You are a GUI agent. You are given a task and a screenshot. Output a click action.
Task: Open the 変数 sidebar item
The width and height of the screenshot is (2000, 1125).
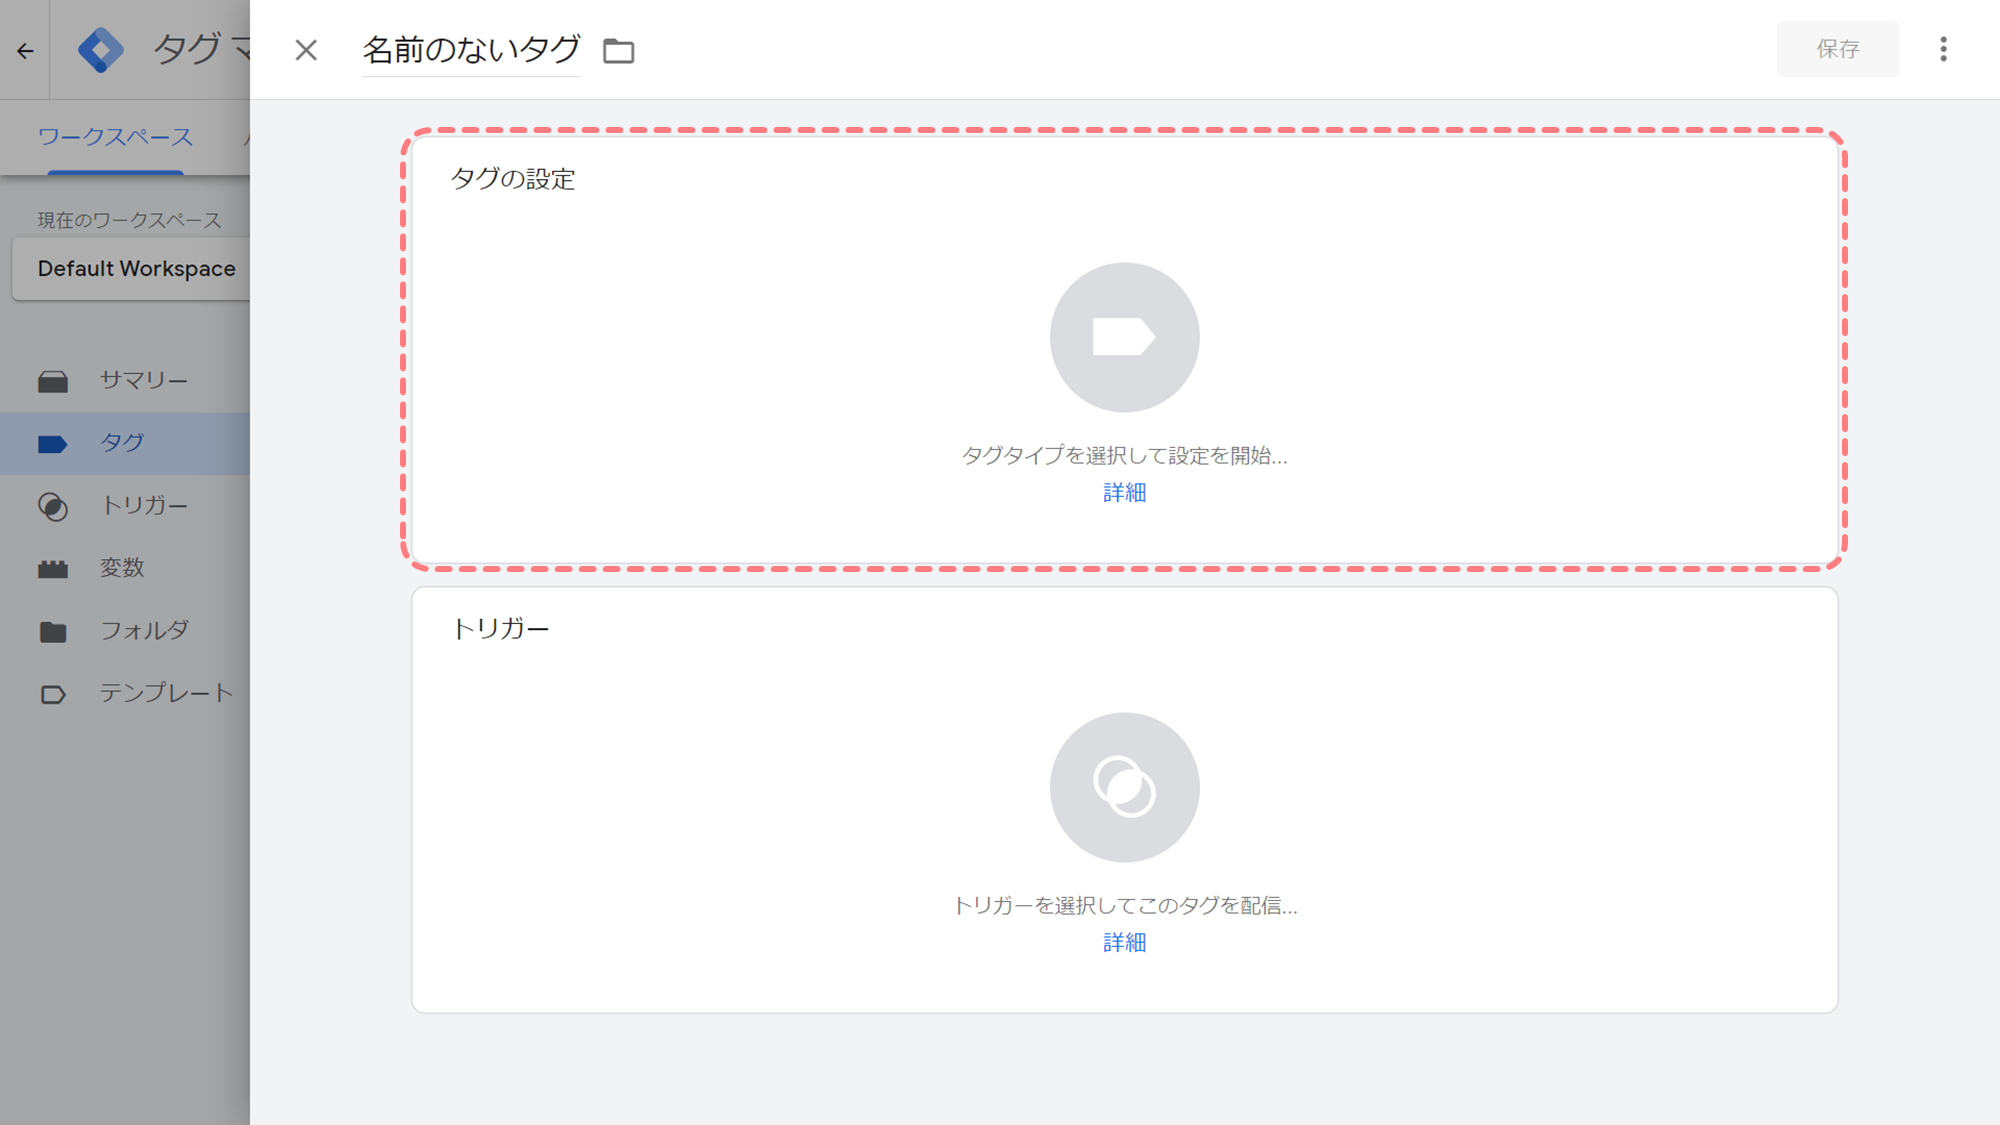[x=125, y=568]
